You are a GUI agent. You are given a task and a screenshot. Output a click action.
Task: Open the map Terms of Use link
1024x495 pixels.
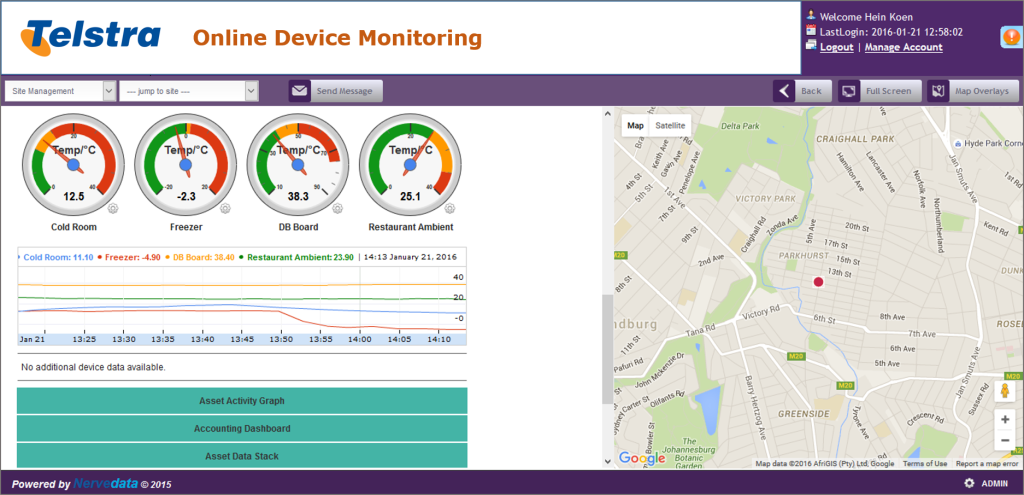click(925, 464)
